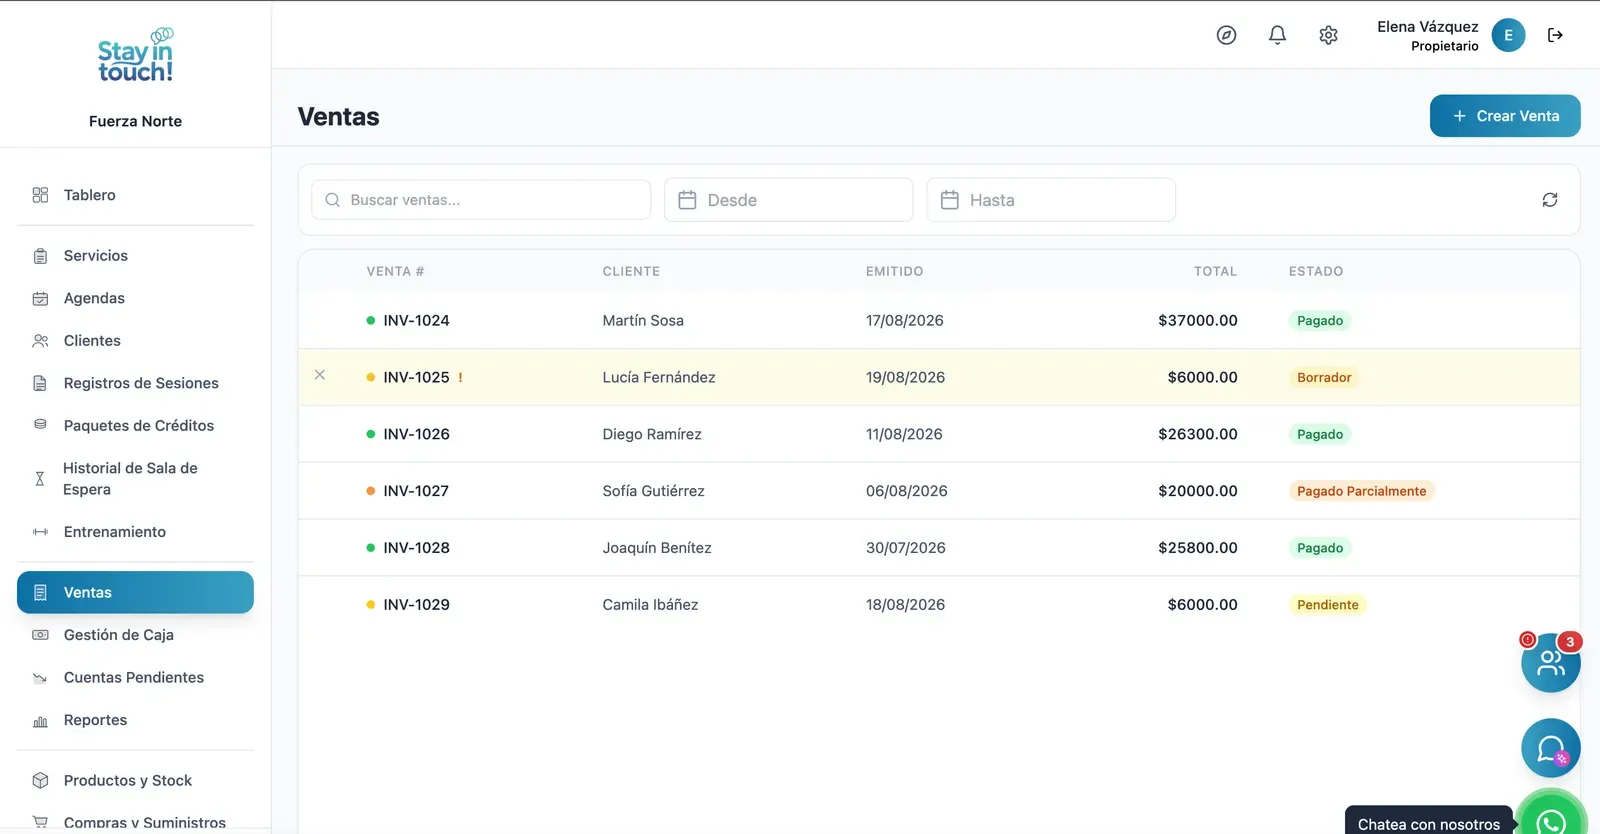This screenshot has width=1600, height=834.
Task: Open sale INV-1024
Action: coord(416,321)
